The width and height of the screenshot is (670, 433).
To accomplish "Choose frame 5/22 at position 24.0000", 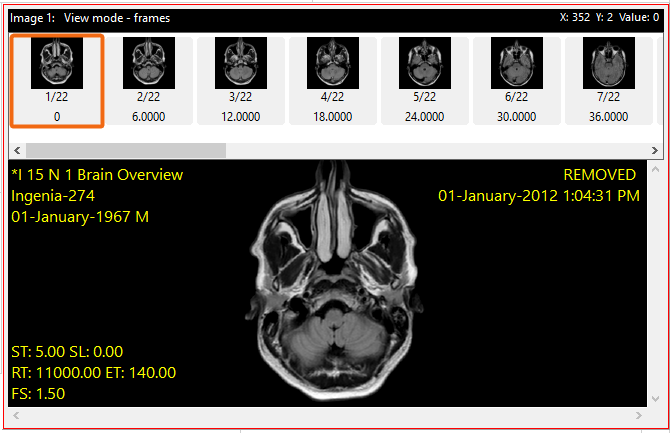I will click(x=424, y=80).
